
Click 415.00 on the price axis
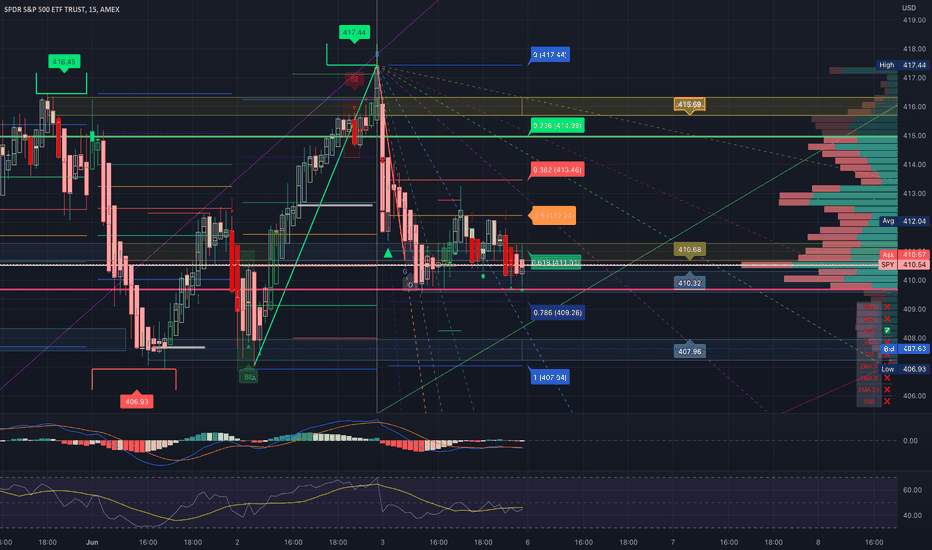pos(914,136)
